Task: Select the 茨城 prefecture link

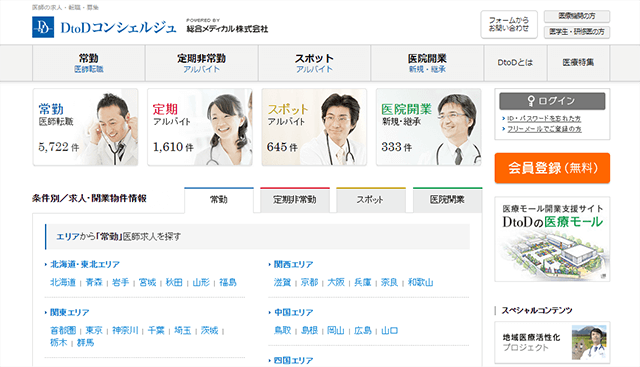Action: click(209, 330)
